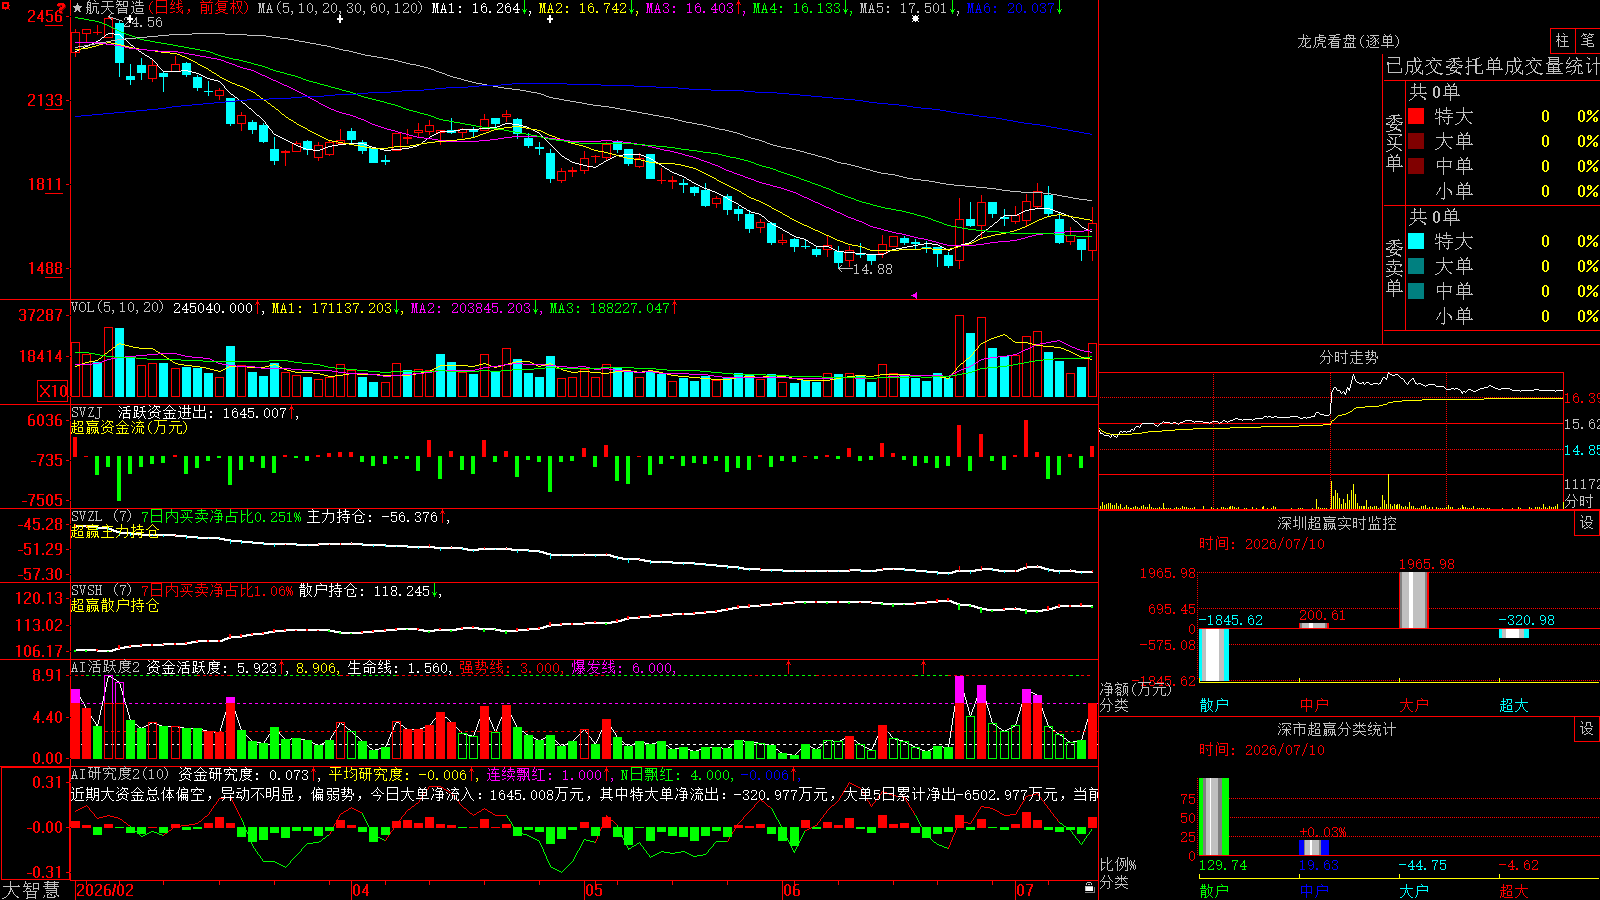Select 超大 category in 深圳超赢实时监控
The height and width of the screenshot is (900, 1600).
pyautogui.click(x=1514, y=705)
